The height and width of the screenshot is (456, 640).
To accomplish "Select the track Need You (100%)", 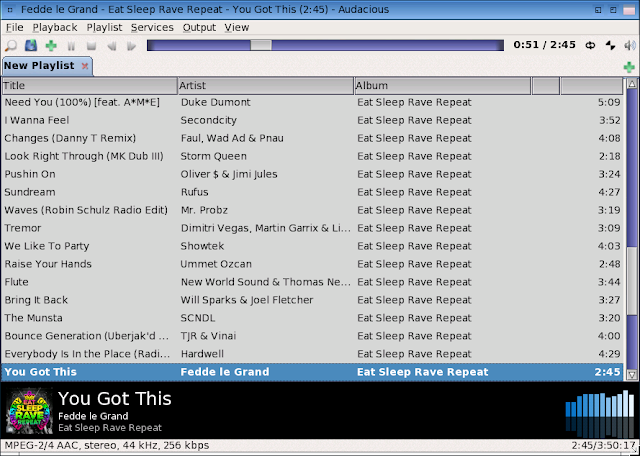I will pos(312,102).
